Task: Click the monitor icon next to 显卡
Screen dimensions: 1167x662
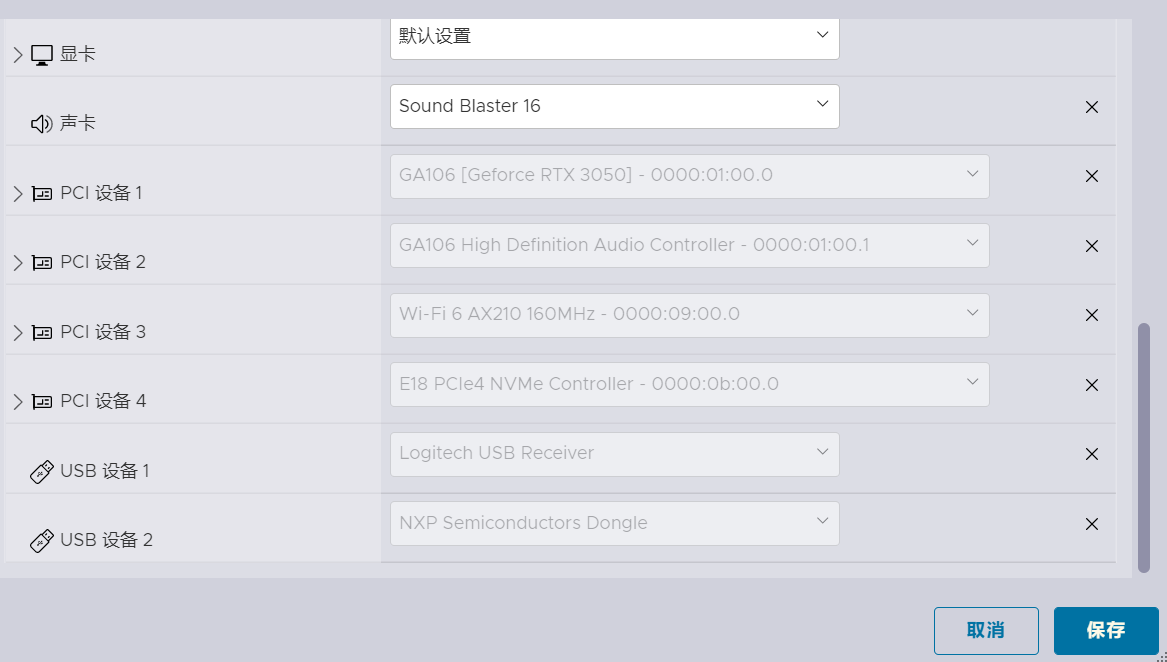Action: click(42, 55)
